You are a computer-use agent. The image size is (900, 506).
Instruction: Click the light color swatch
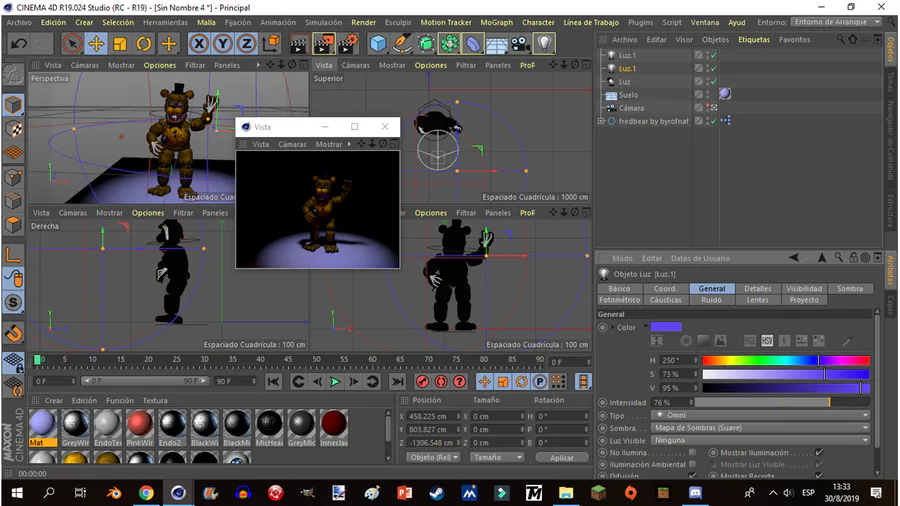click(666, 327)
